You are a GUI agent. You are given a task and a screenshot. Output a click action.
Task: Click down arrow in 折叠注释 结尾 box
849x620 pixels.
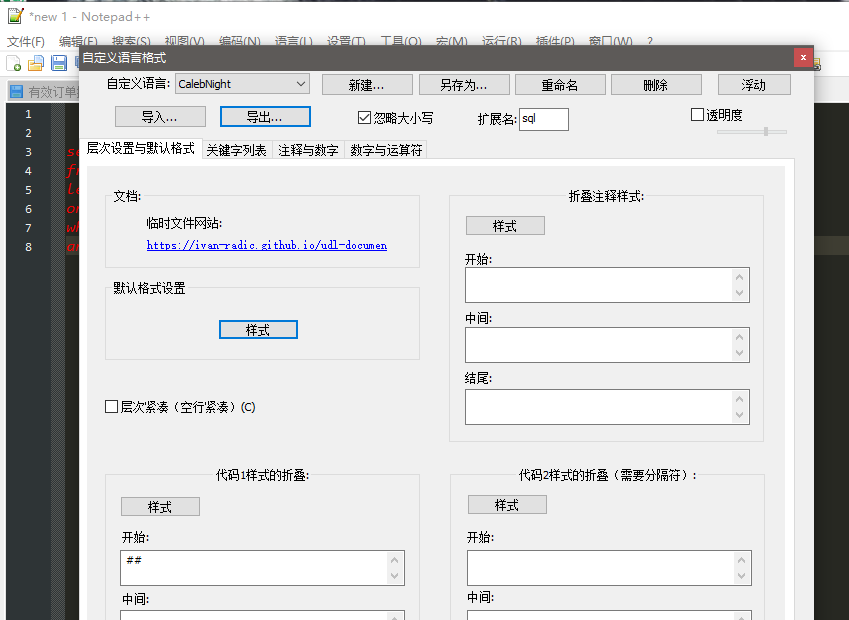pyautogui.click(x=740, y=415)
